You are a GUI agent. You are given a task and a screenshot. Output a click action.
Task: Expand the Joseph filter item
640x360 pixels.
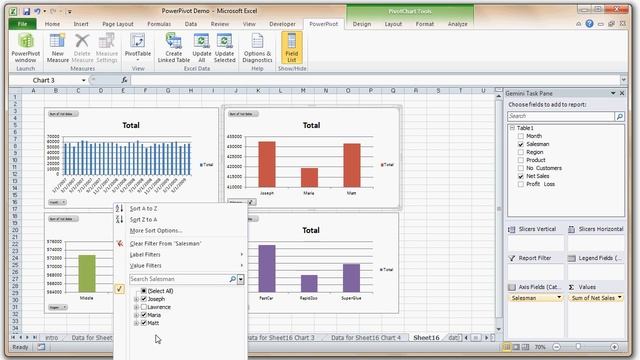click(136, 299)
